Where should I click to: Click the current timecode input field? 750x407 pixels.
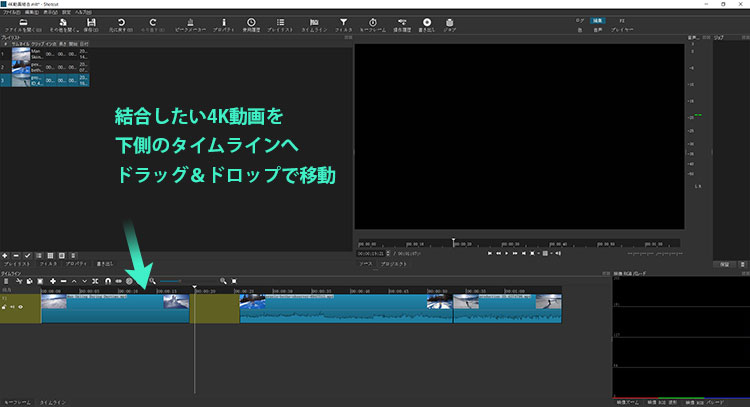pyautogui.click(x=373, y=253)
